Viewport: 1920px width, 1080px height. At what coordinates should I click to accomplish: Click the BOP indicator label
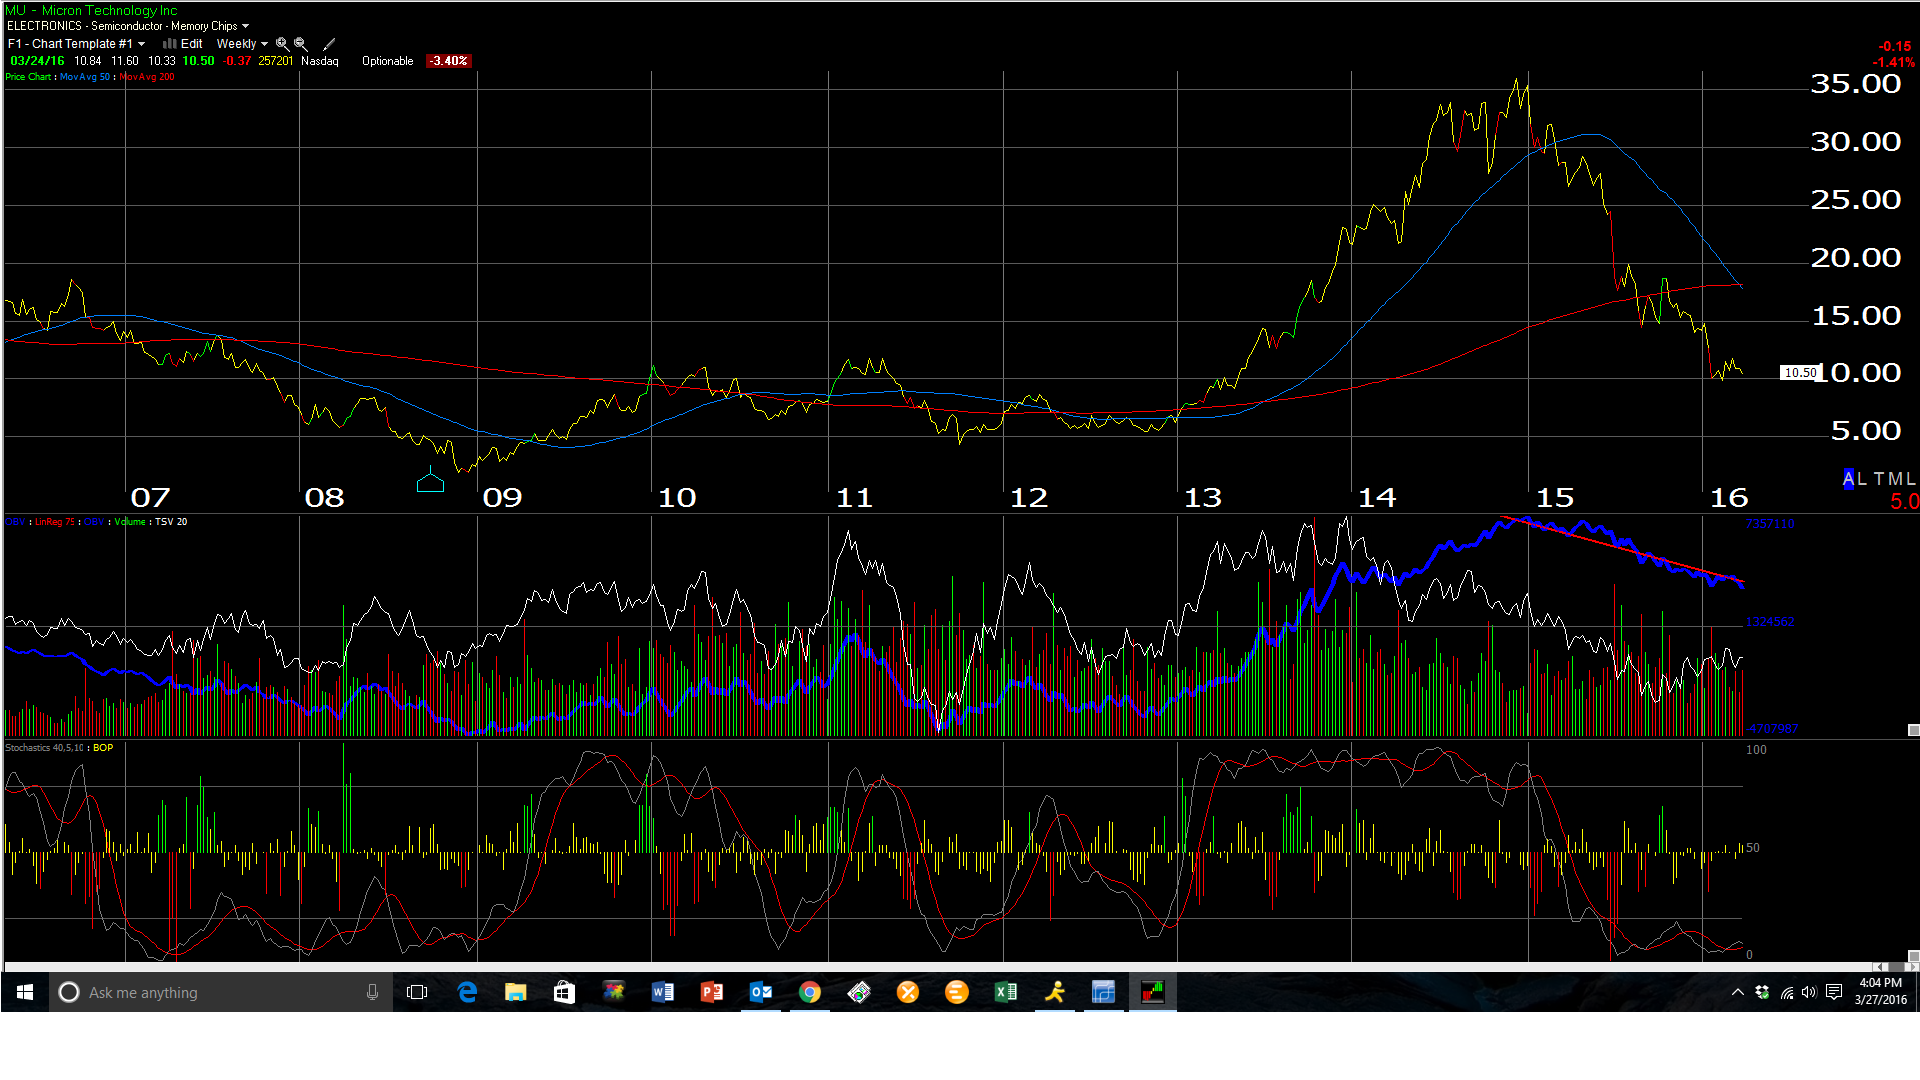(x=103, y=748)
